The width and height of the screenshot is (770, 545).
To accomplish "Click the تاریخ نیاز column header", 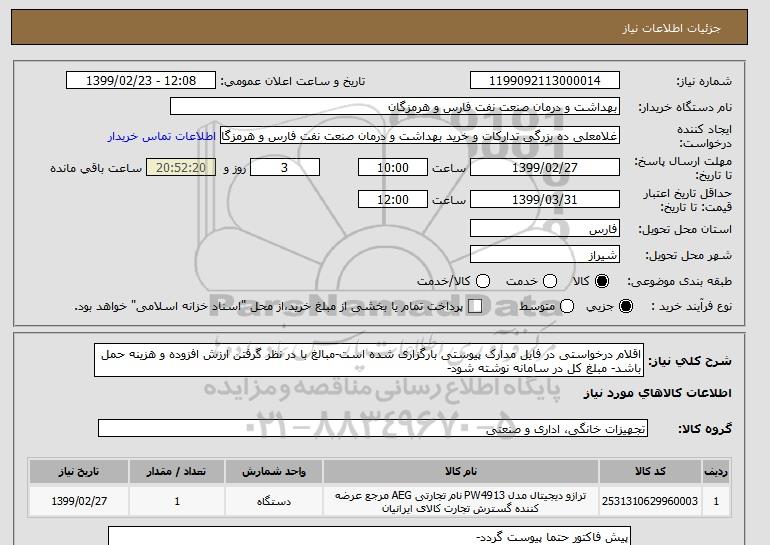I will click(x=79, y=471).
